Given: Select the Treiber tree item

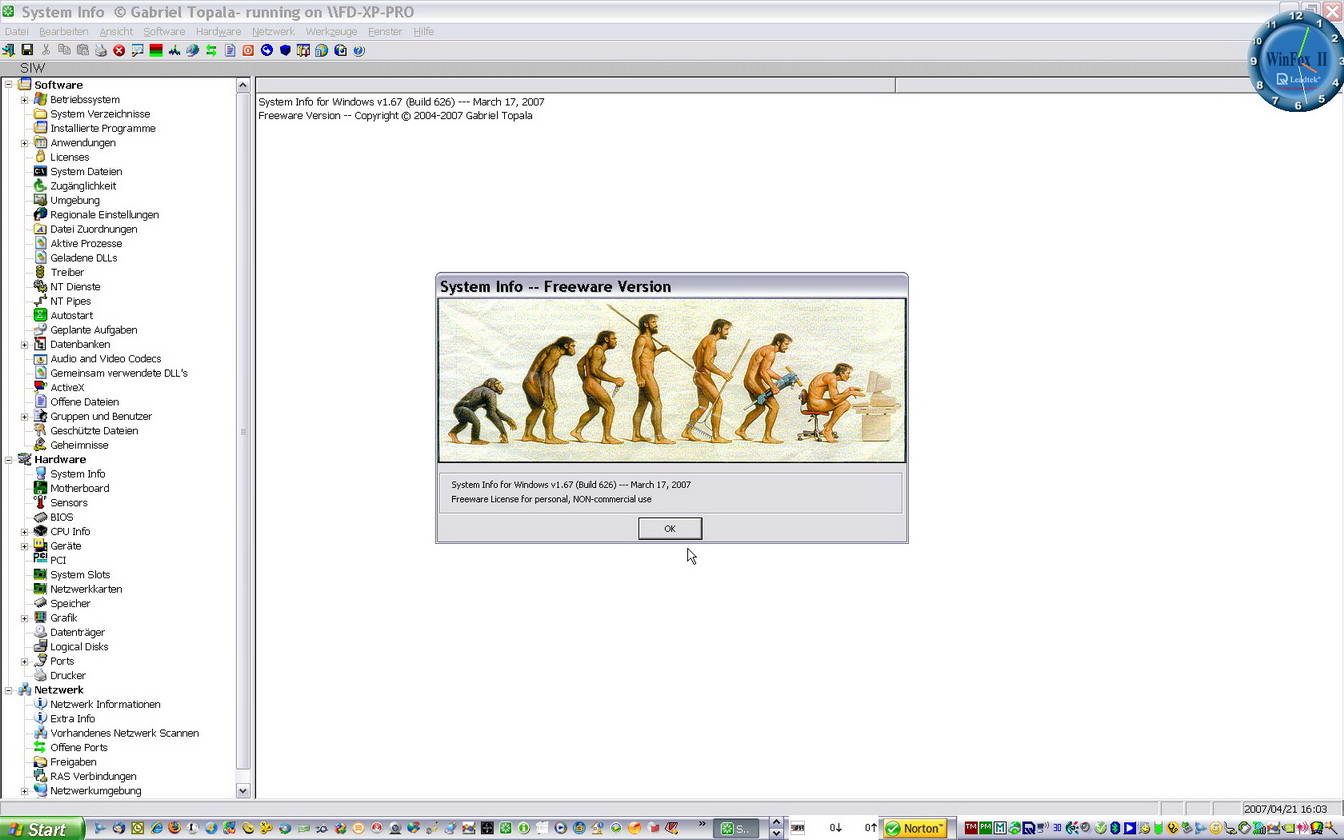Looking at the screenshot, I should (67, 272).
